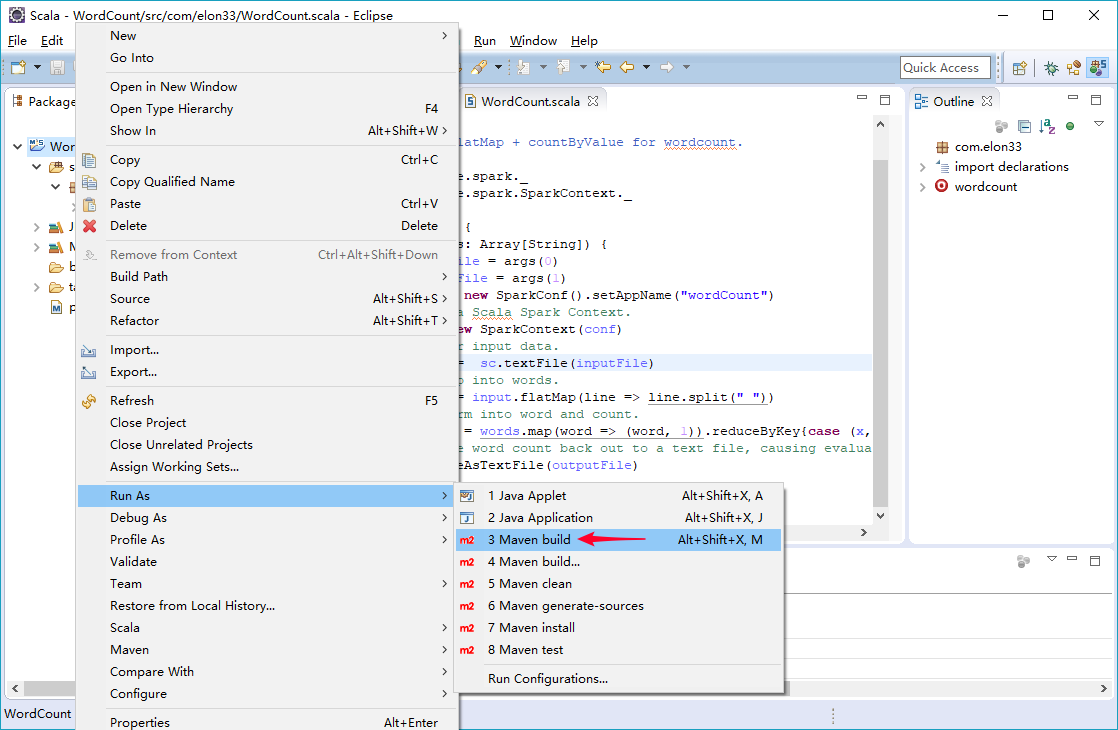Close the Outline view tab
This screenshot has height=730, width=1118.
pos(987,101)
